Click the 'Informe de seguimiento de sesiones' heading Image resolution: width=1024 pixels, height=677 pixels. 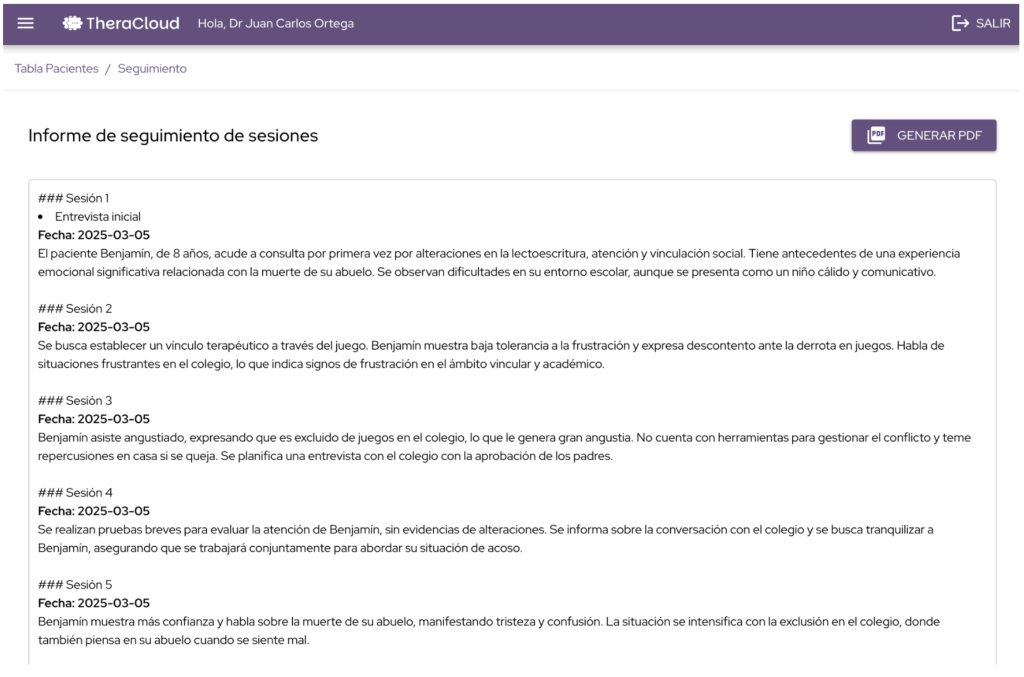point(173,136)
